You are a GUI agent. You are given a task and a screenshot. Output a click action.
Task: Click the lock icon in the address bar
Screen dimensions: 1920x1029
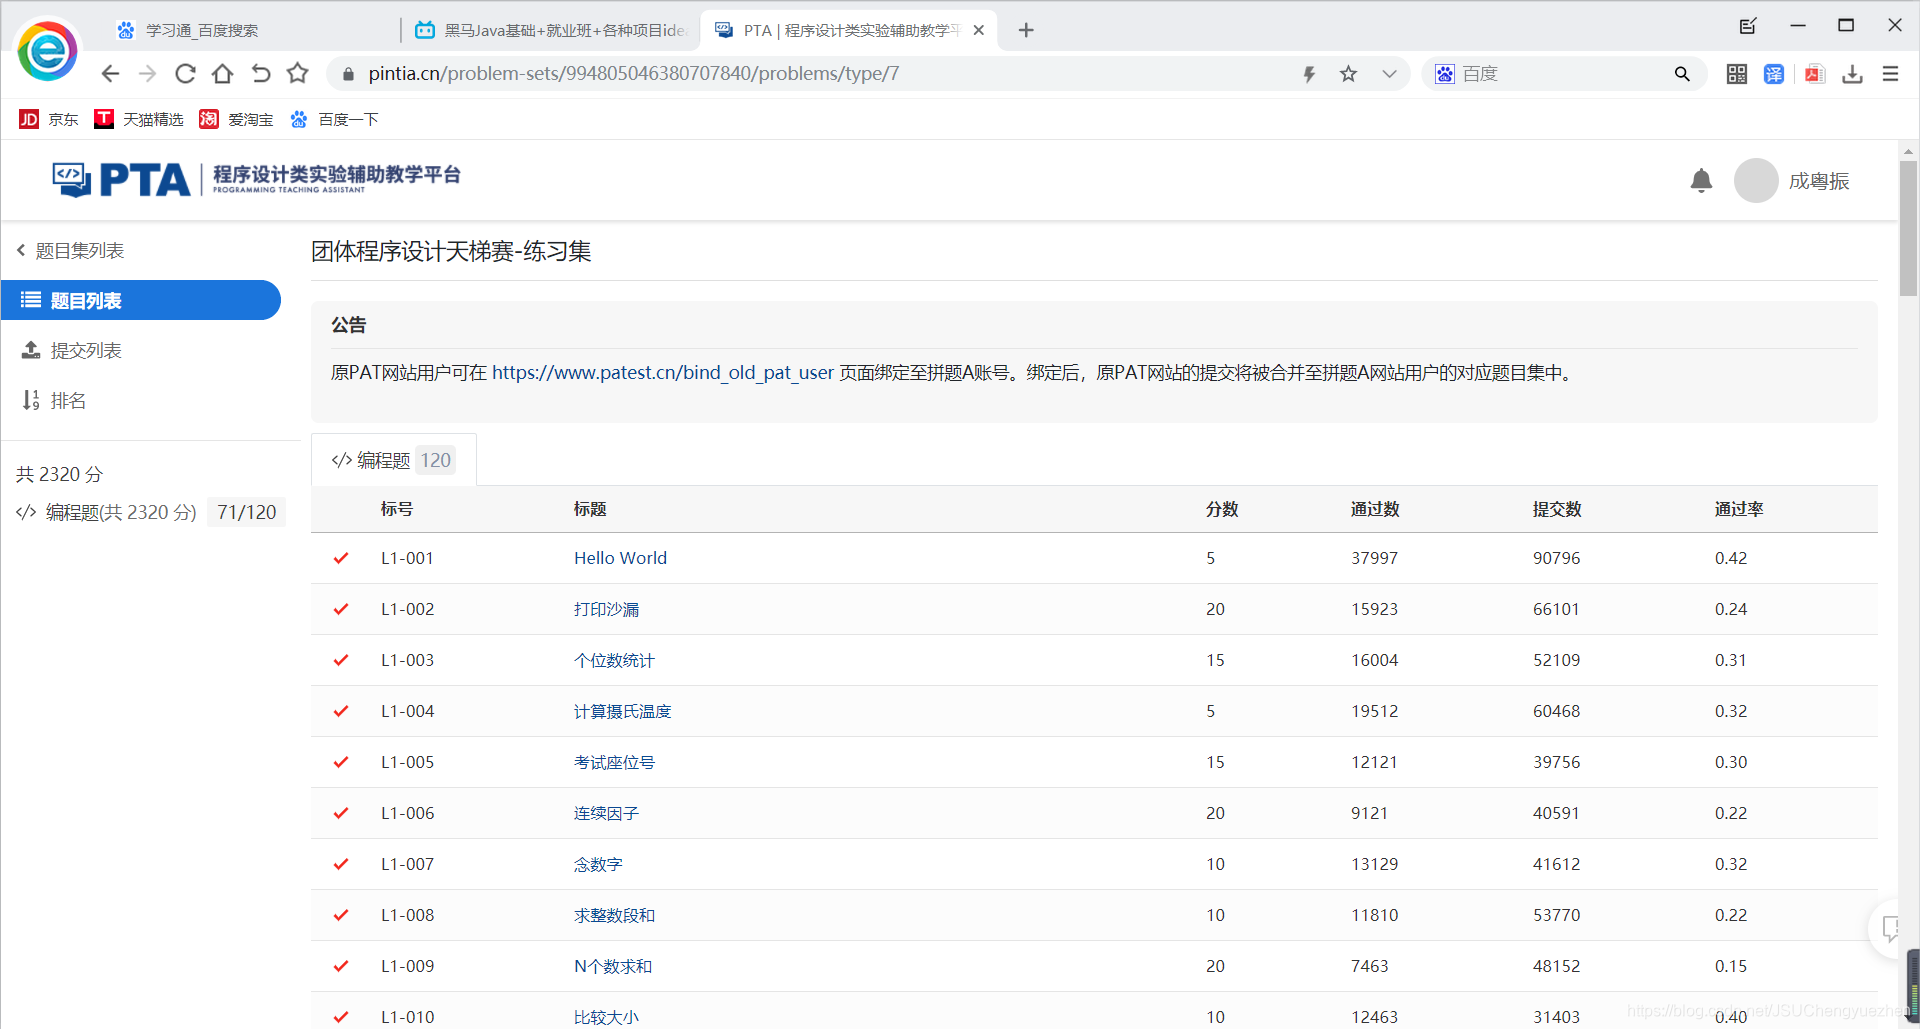click(x=348, y=74)
